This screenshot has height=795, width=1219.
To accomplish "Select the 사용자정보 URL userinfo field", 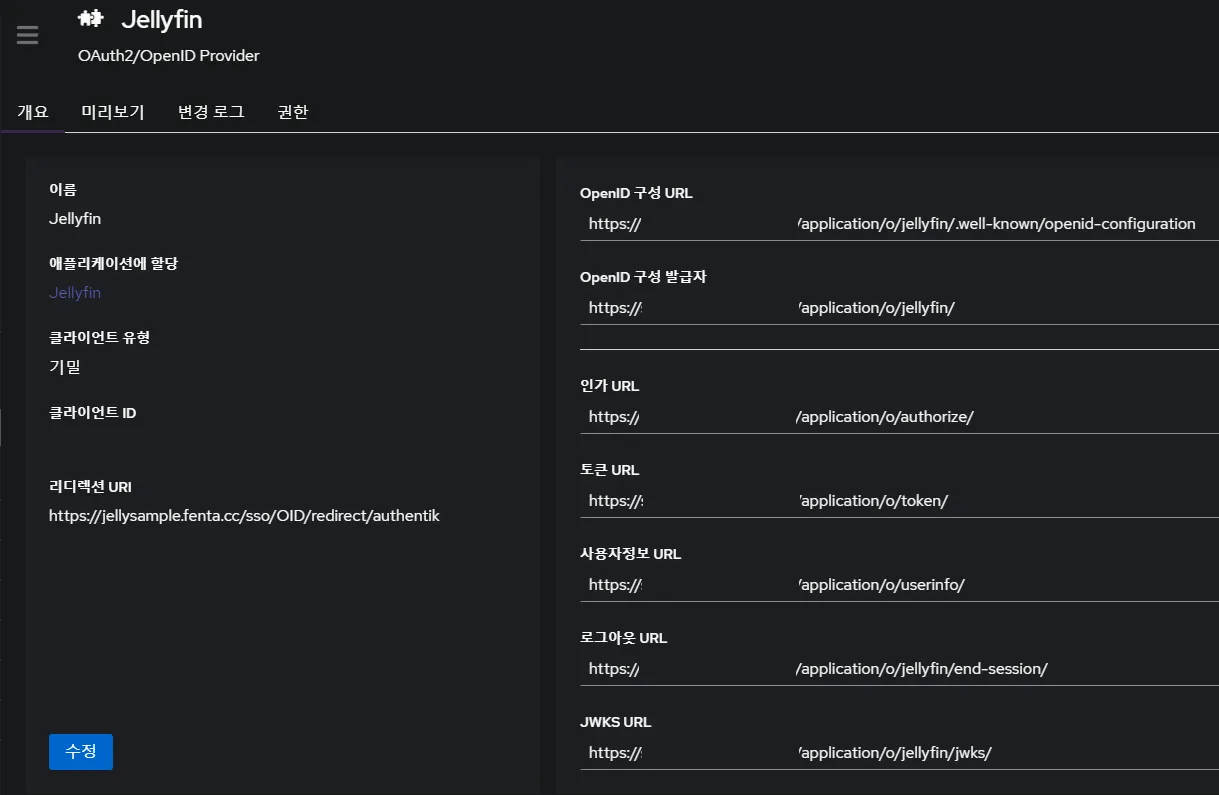I will [893, 584].
